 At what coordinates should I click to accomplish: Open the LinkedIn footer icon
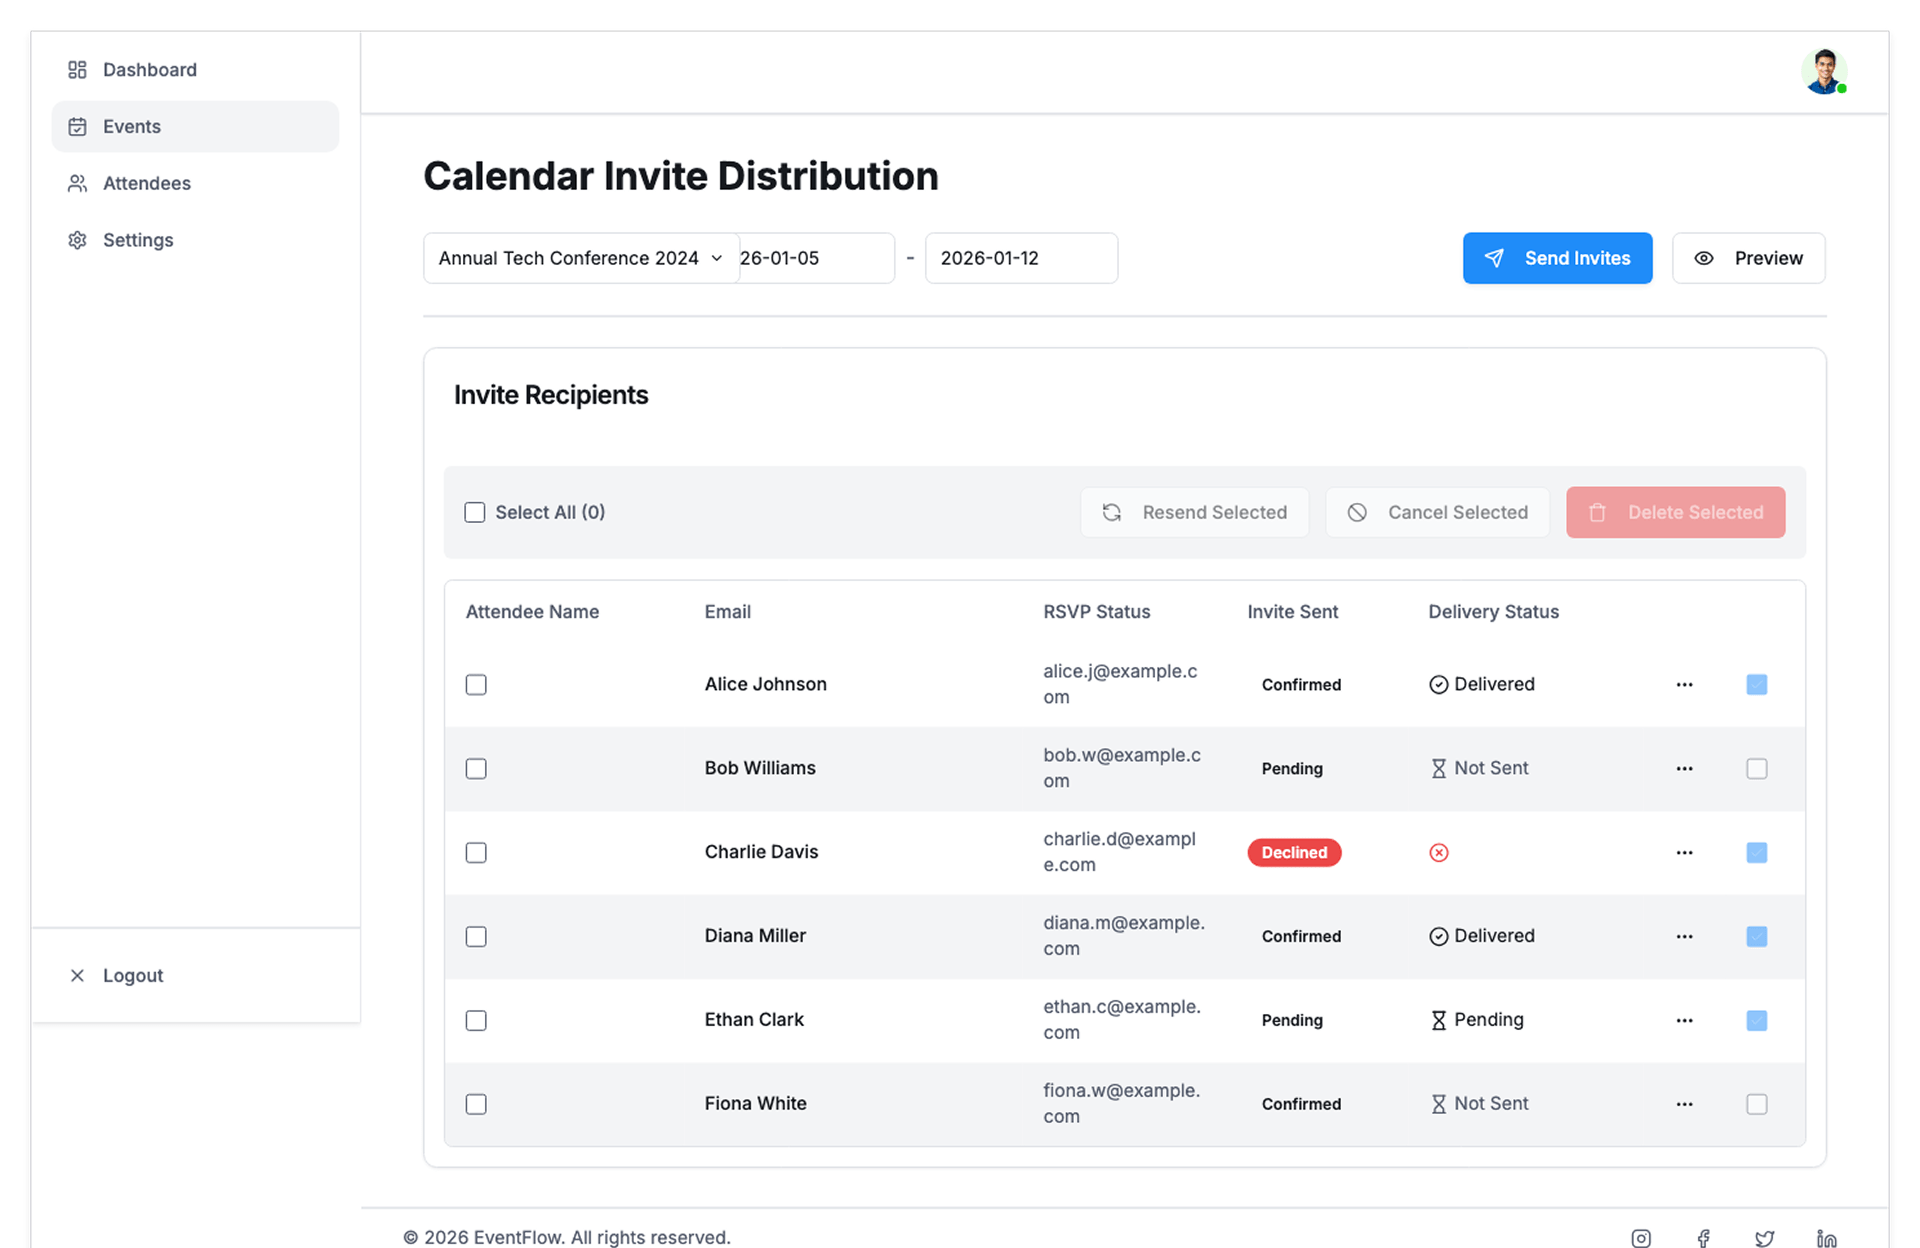click(1826, 1238)
